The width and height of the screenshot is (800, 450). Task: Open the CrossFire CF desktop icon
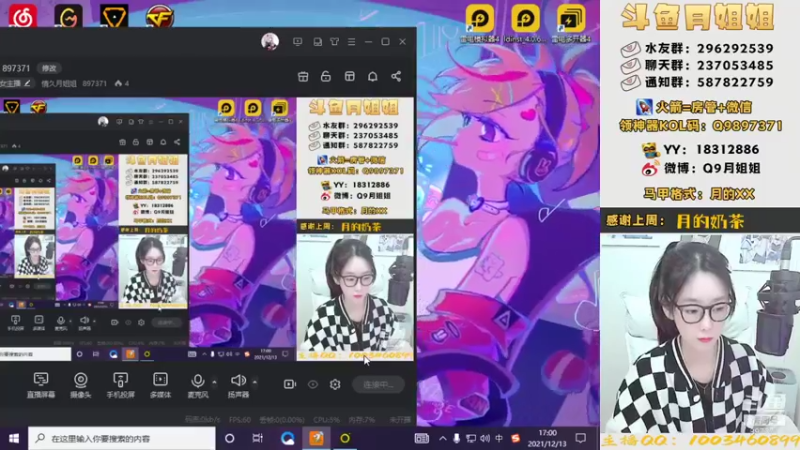pyautogui.click(x=160, y=16)
